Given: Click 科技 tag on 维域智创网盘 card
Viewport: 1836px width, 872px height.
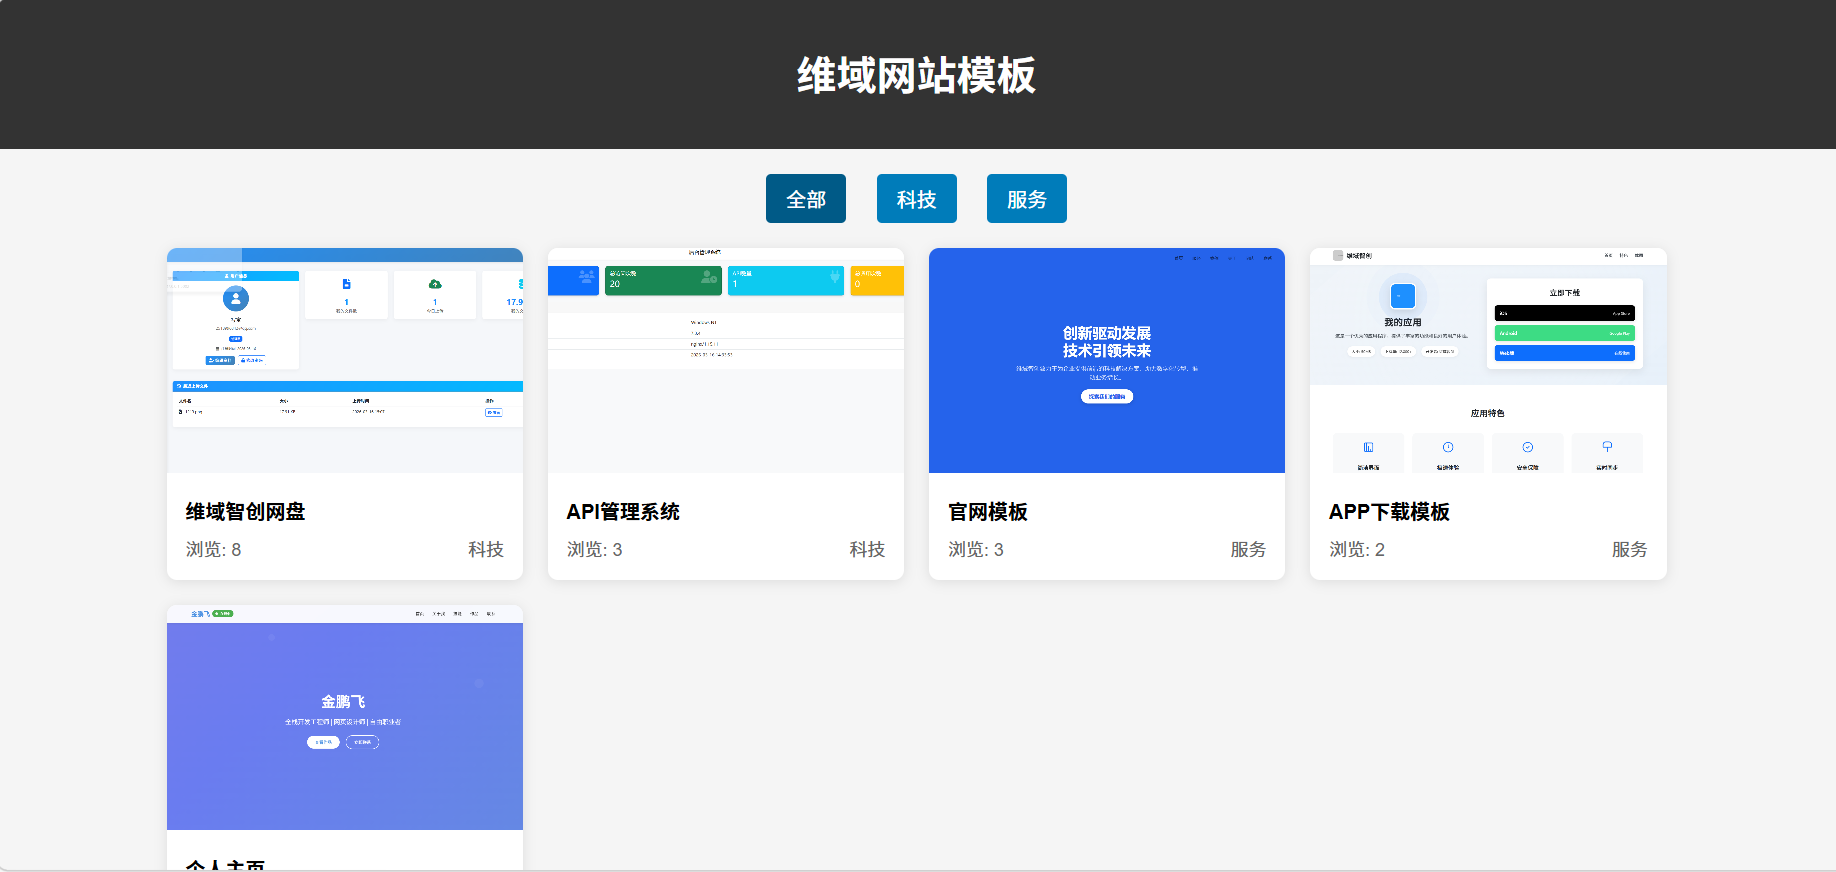Looking at the screenshot, I should point(486,550).
